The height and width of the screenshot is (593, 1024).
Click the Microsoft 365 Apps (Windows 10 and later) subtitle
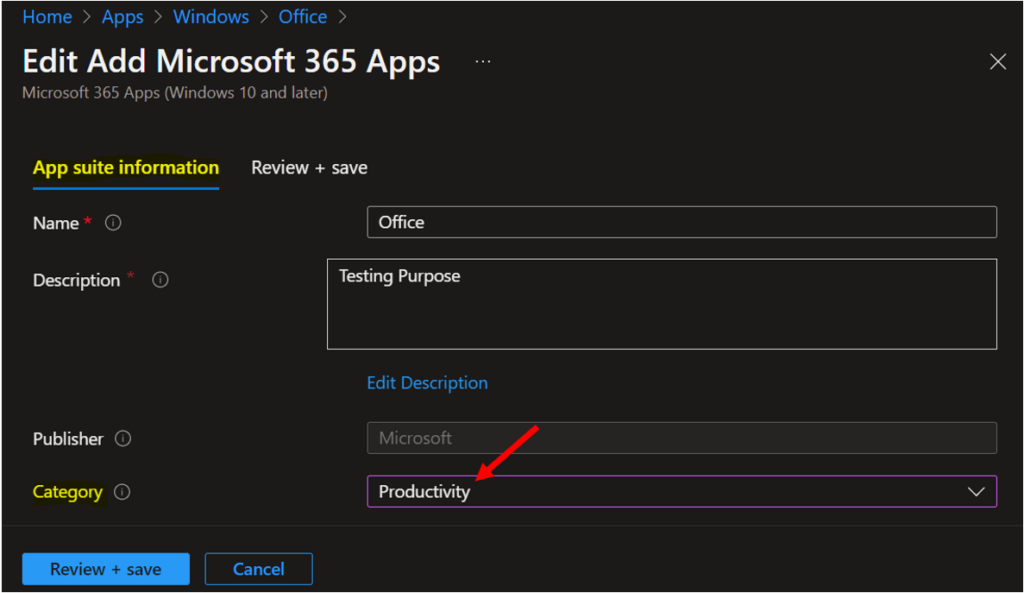(x=175, y=93)
